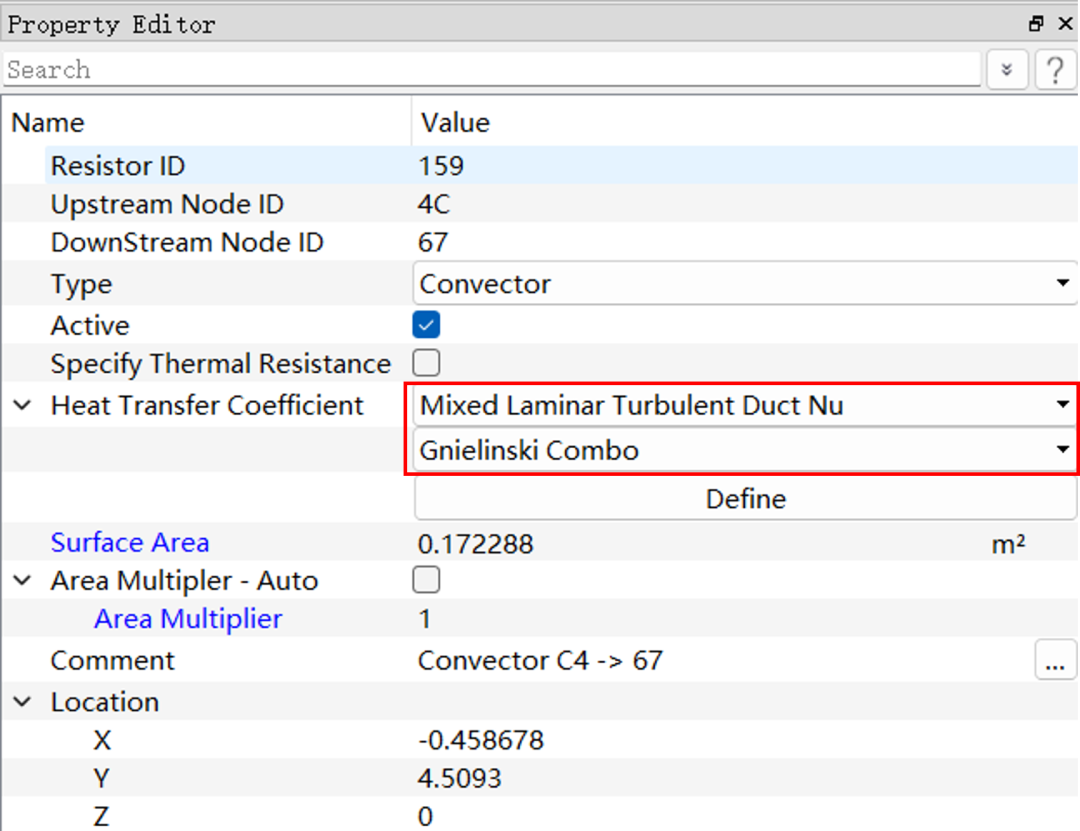Click the Heat Transfer Coefficient label
The height and width of the screenshot is (831, 1080).
point(207,405)
